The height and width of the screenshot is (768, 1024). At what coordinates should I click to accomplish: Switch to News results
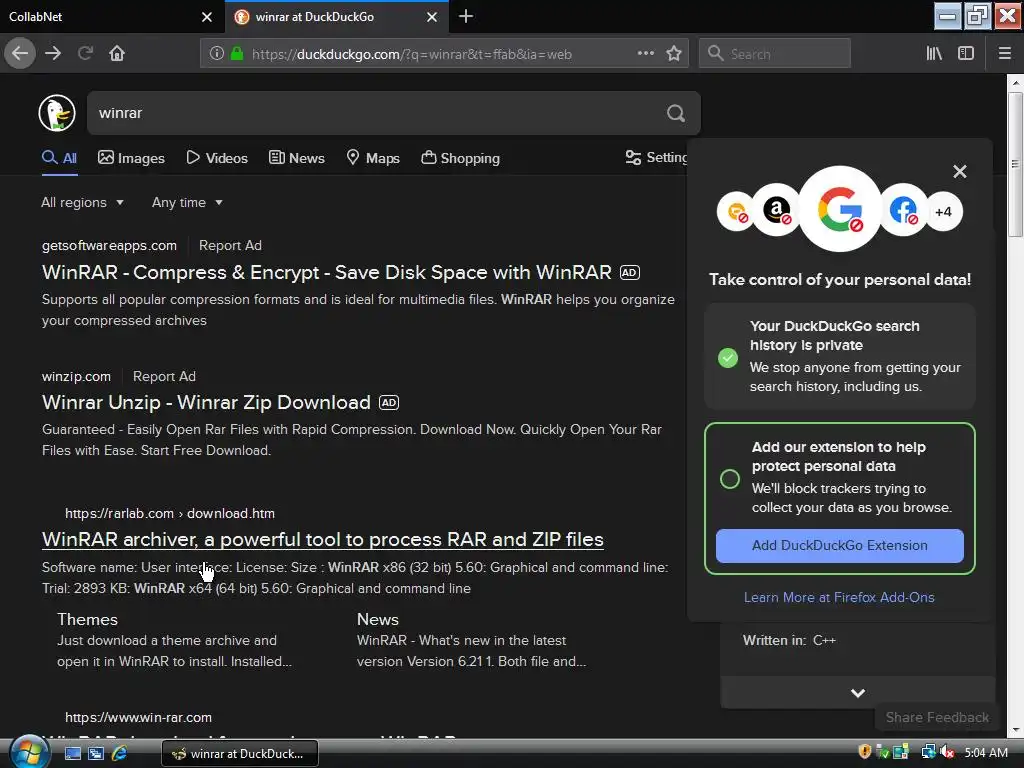click(x=297, y=158)
